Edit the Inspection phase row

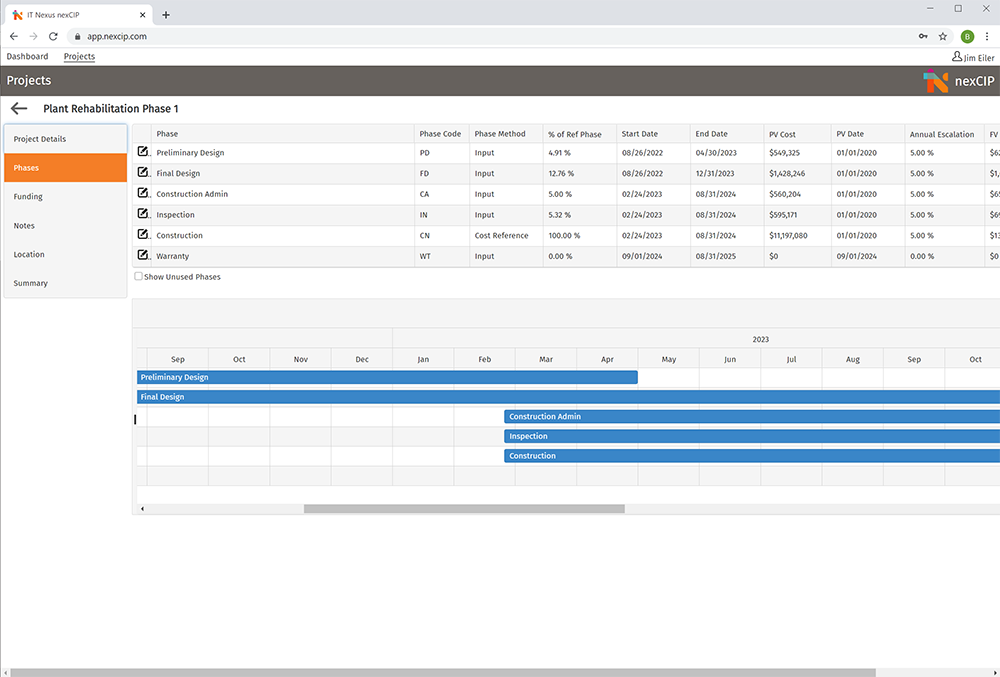tap(143, 214)
